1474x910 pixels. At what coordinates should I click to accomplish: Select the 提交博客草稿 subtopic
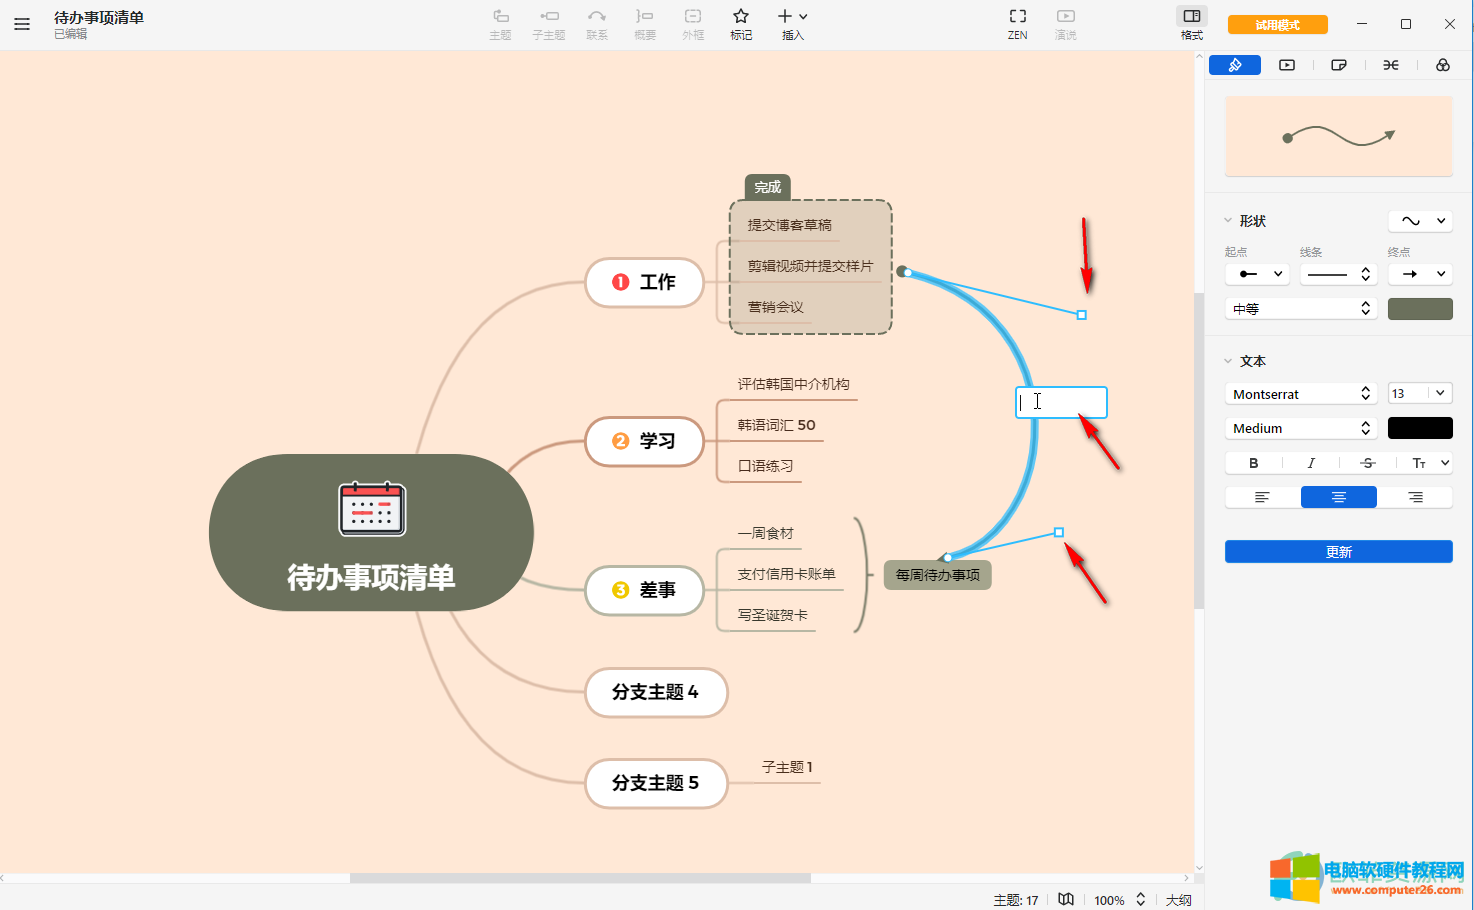tap(790, 225)
